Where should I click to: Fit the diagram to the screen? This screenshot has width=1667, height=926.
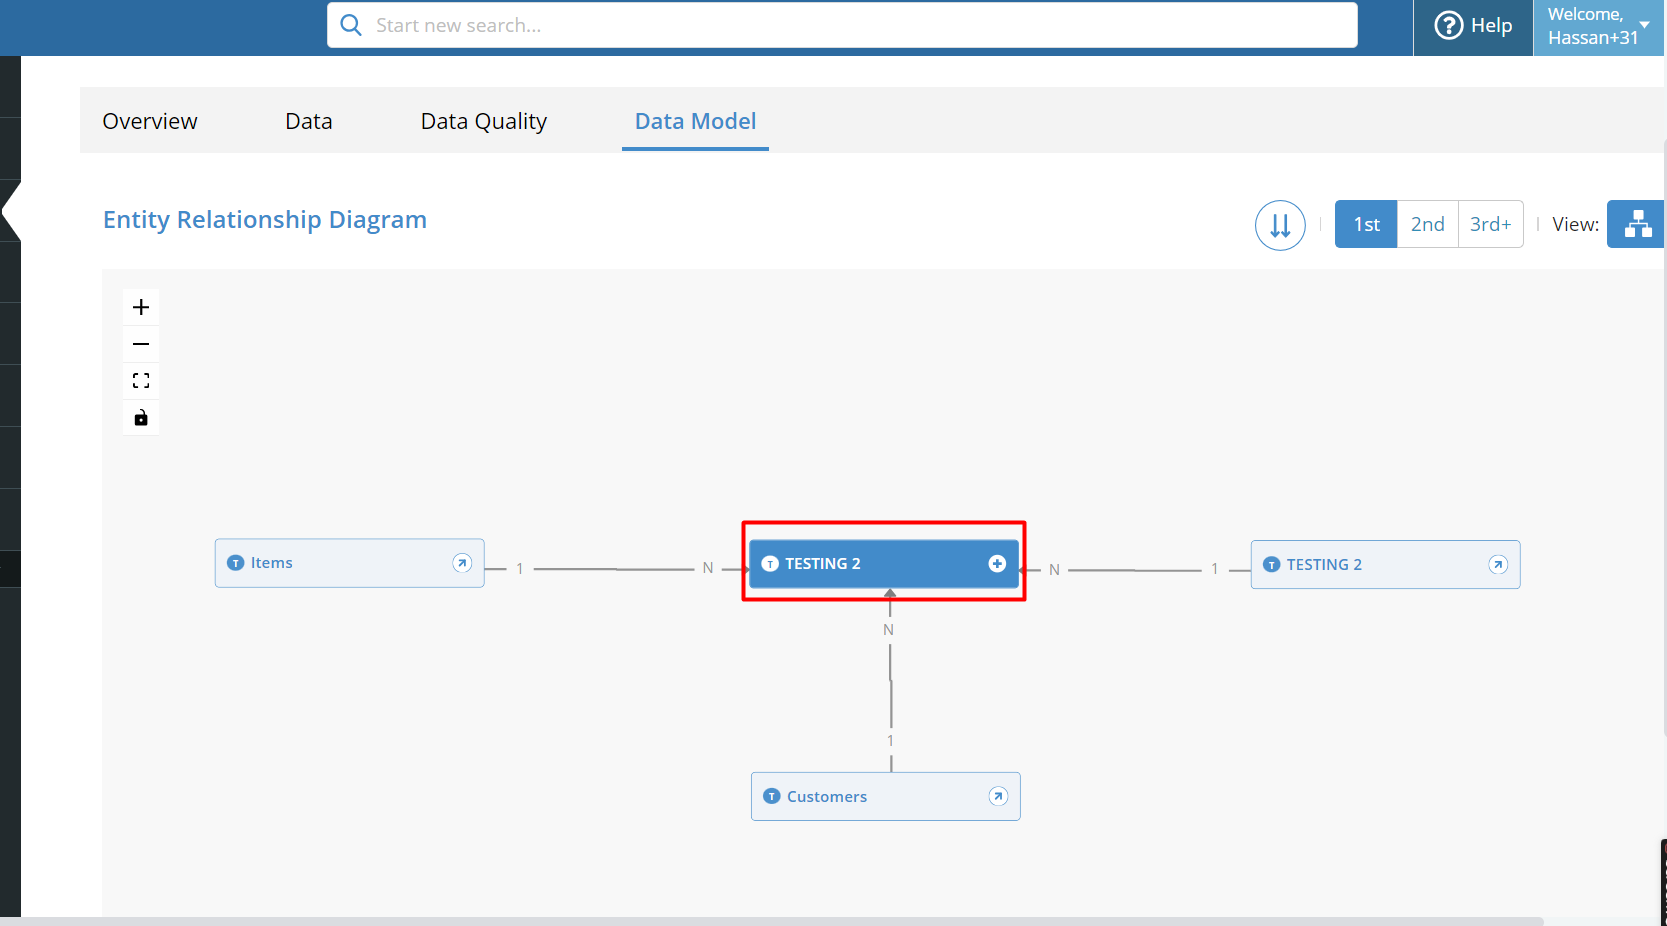pyautogui.click(x=141, y=380)
